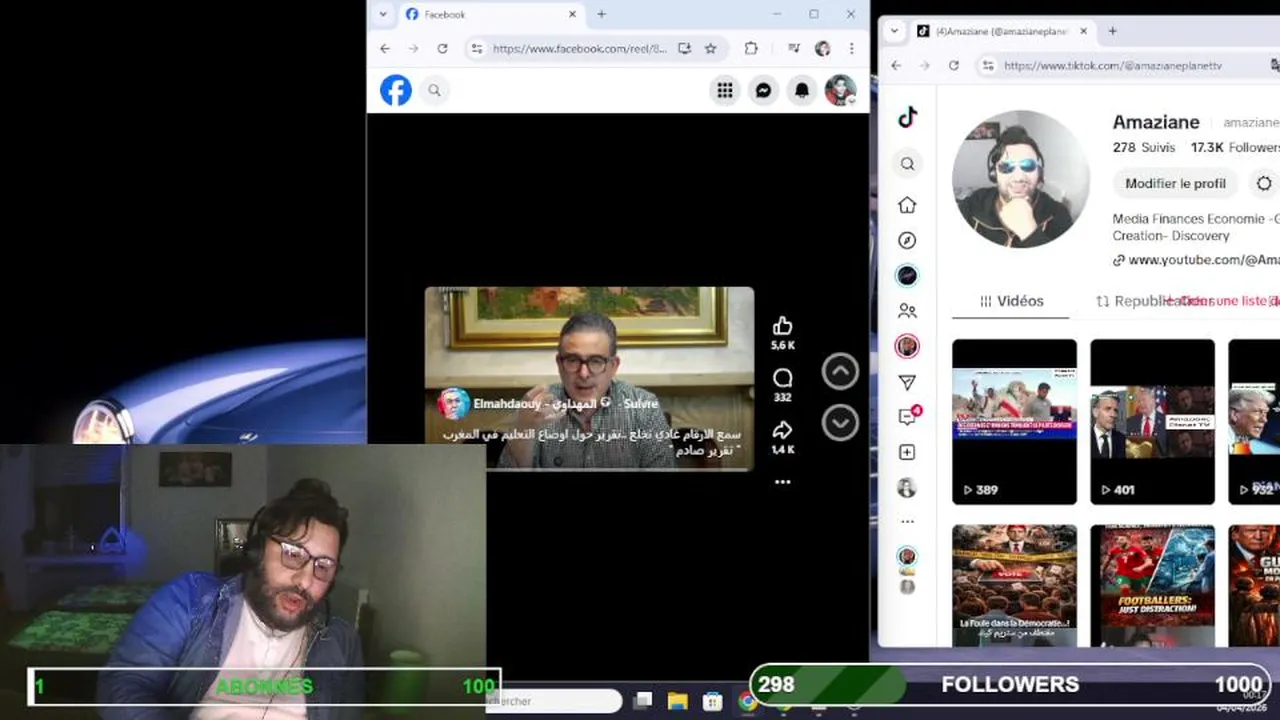Open TikTok upload plus icon

coord(907,452)
